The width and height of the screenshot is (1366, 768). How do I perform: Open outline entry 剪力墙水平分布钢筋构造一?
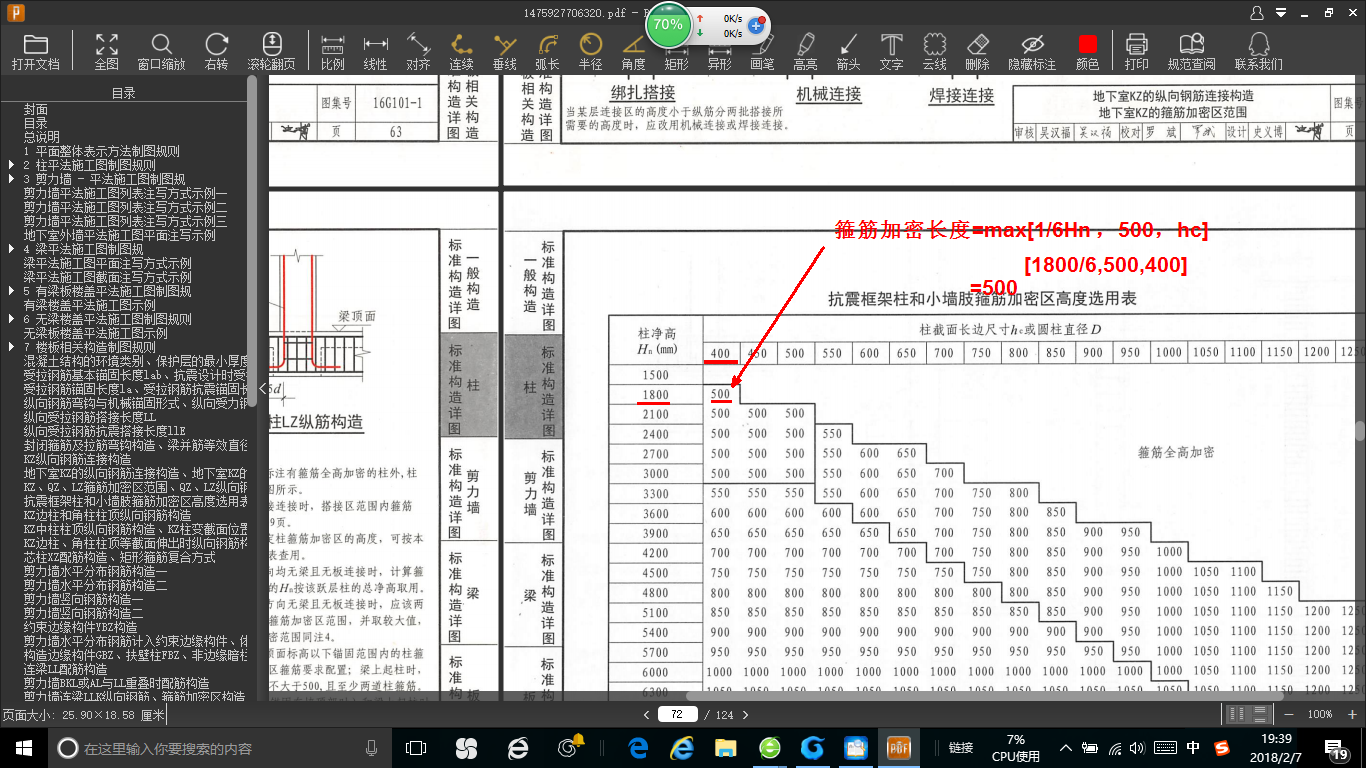[96, 571]
